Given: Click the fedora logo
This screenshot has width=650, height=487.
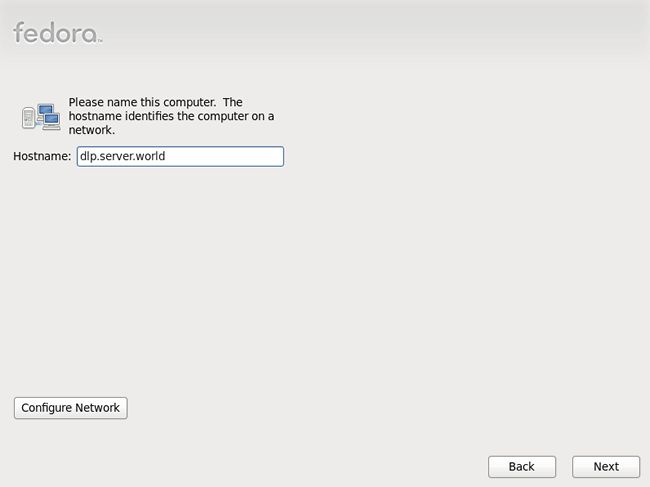Looking at the screenshot, I should (57, 33).
